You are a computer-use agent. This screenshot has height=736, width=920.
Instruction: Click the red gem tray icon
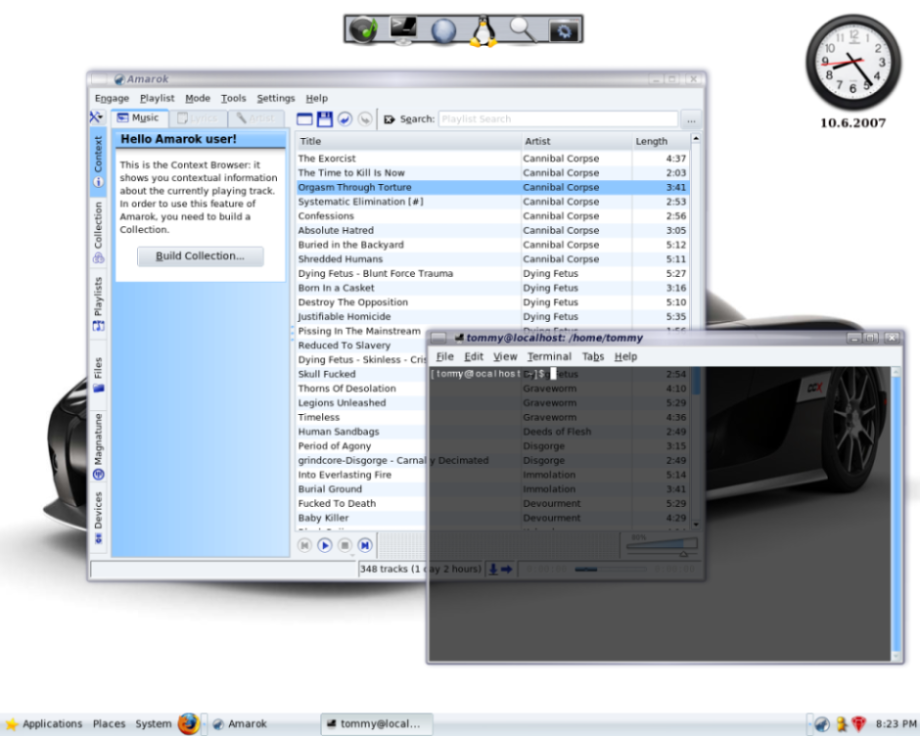coord(859,724)
